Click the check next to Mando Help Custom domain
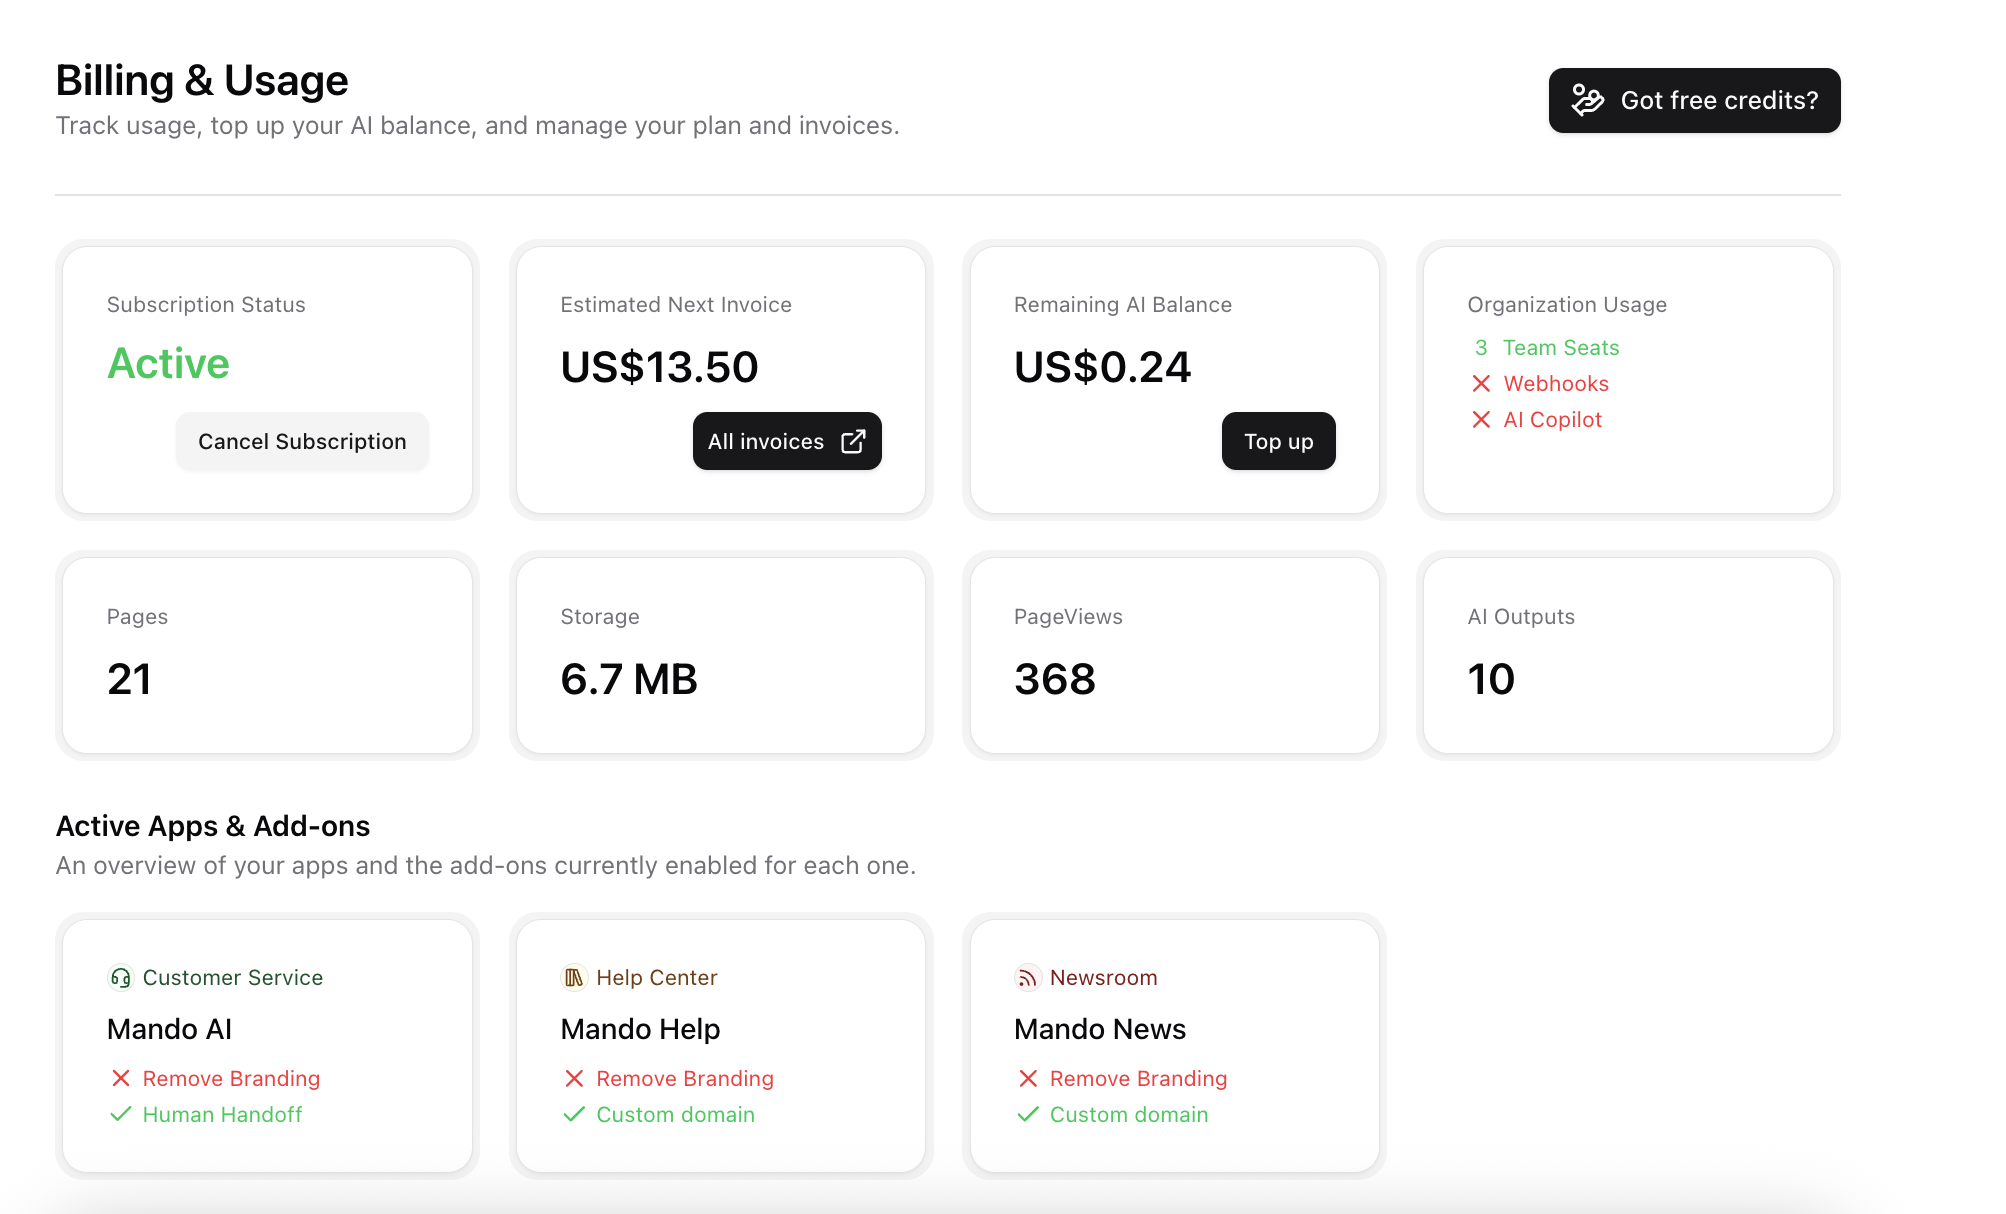 coord(574,1115)
